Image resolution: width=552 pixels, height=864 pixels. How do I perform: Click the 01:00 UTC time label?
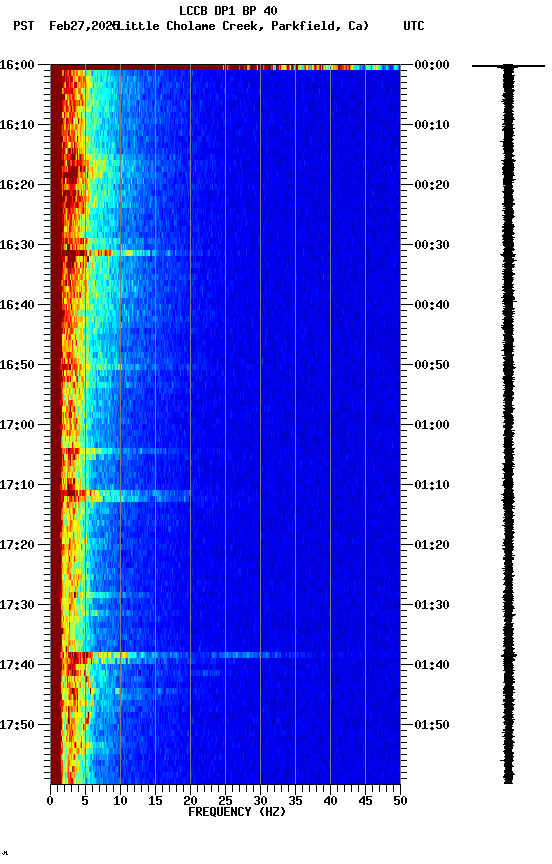click(432, 425)
